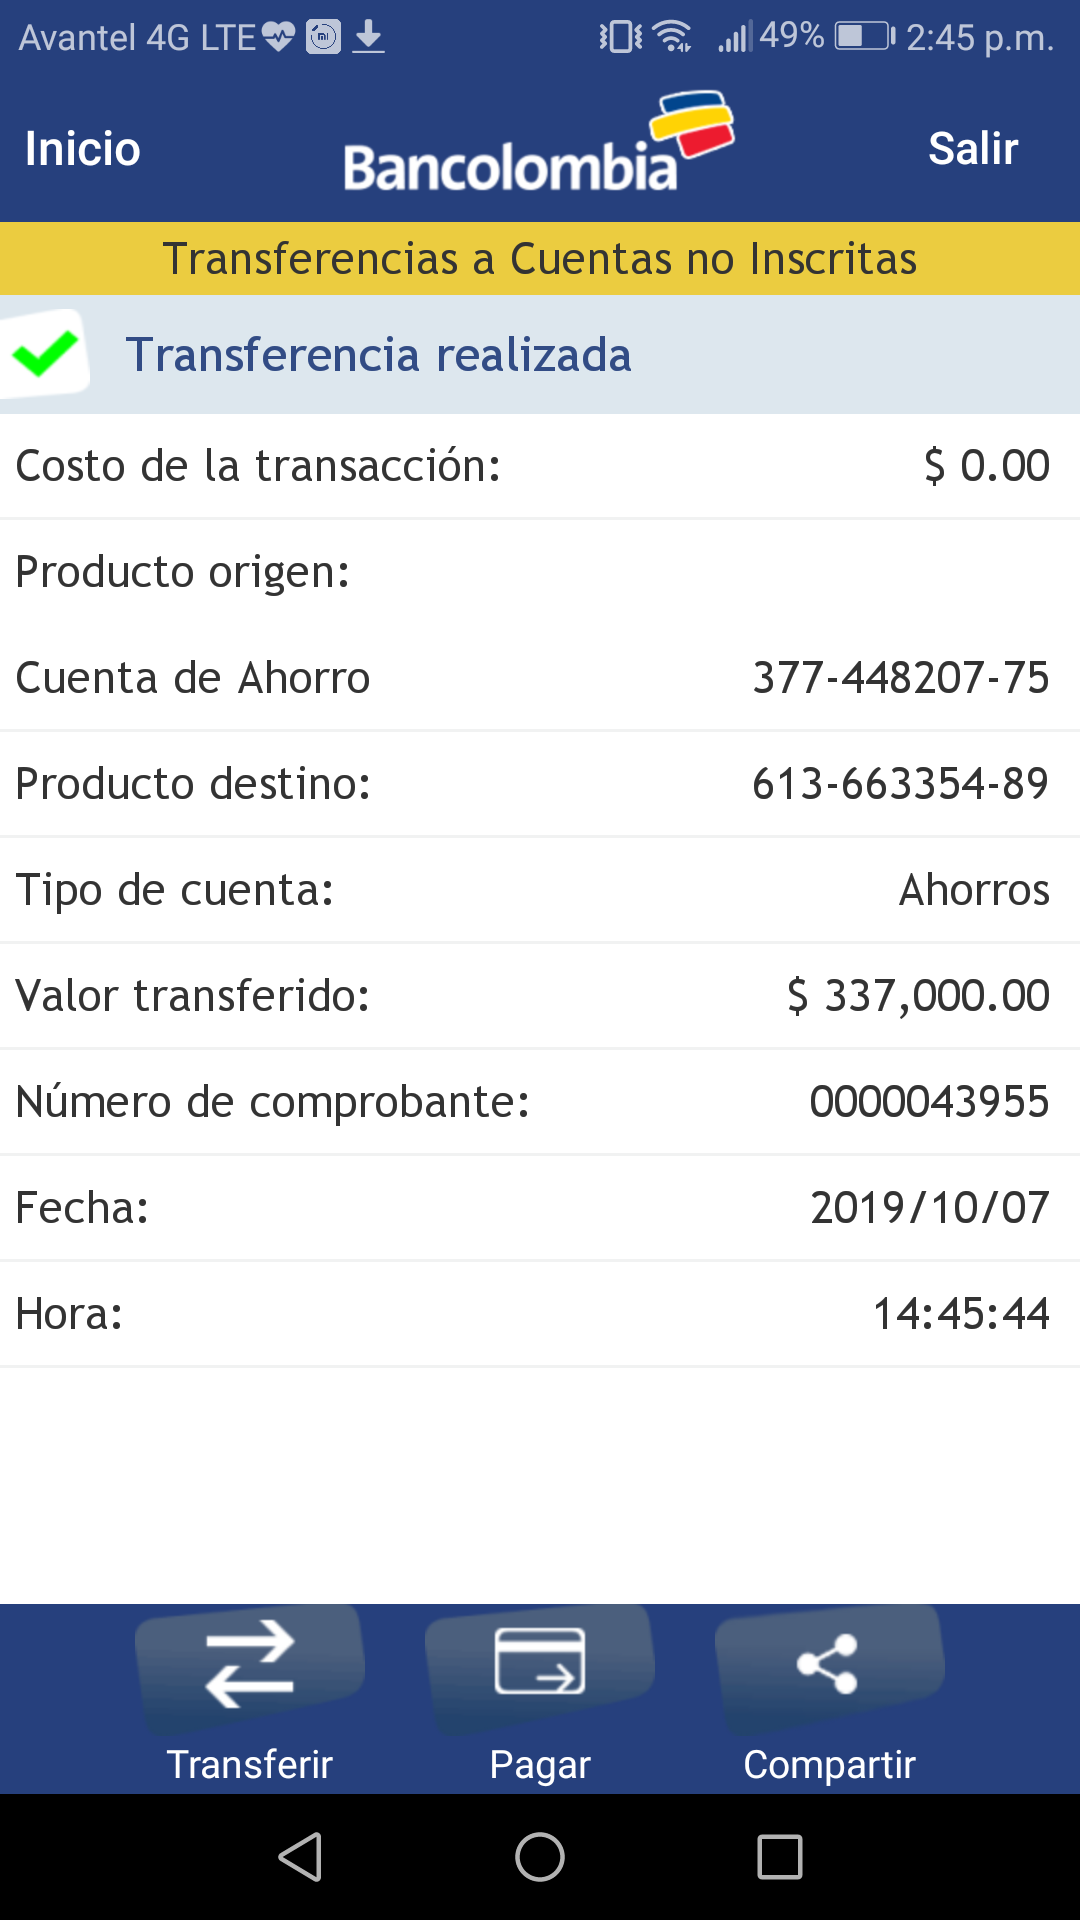This screenshot has height=1920, width=1080.
Task: Open recent apps square button
Action: (780, 1857)
